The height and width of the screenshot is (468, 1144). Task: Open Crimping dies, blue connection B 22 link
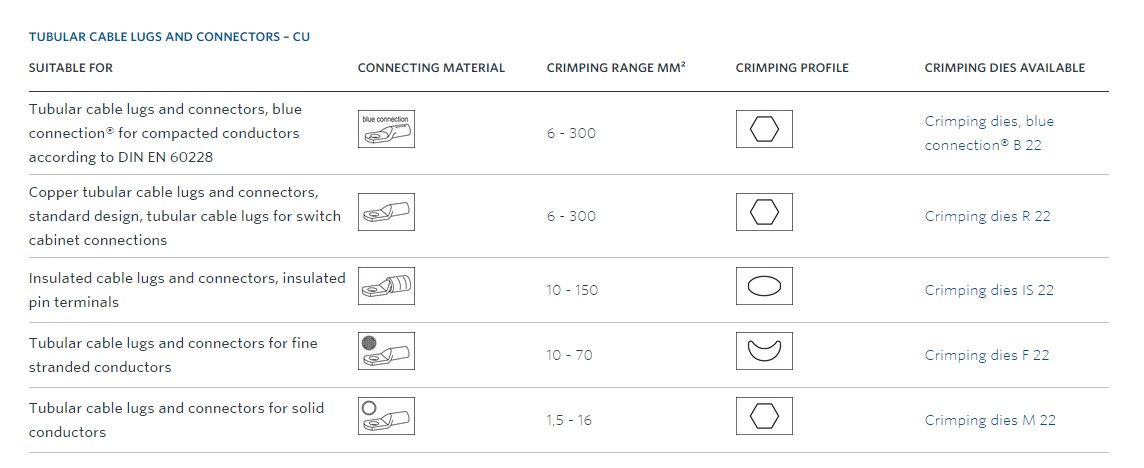989,133
